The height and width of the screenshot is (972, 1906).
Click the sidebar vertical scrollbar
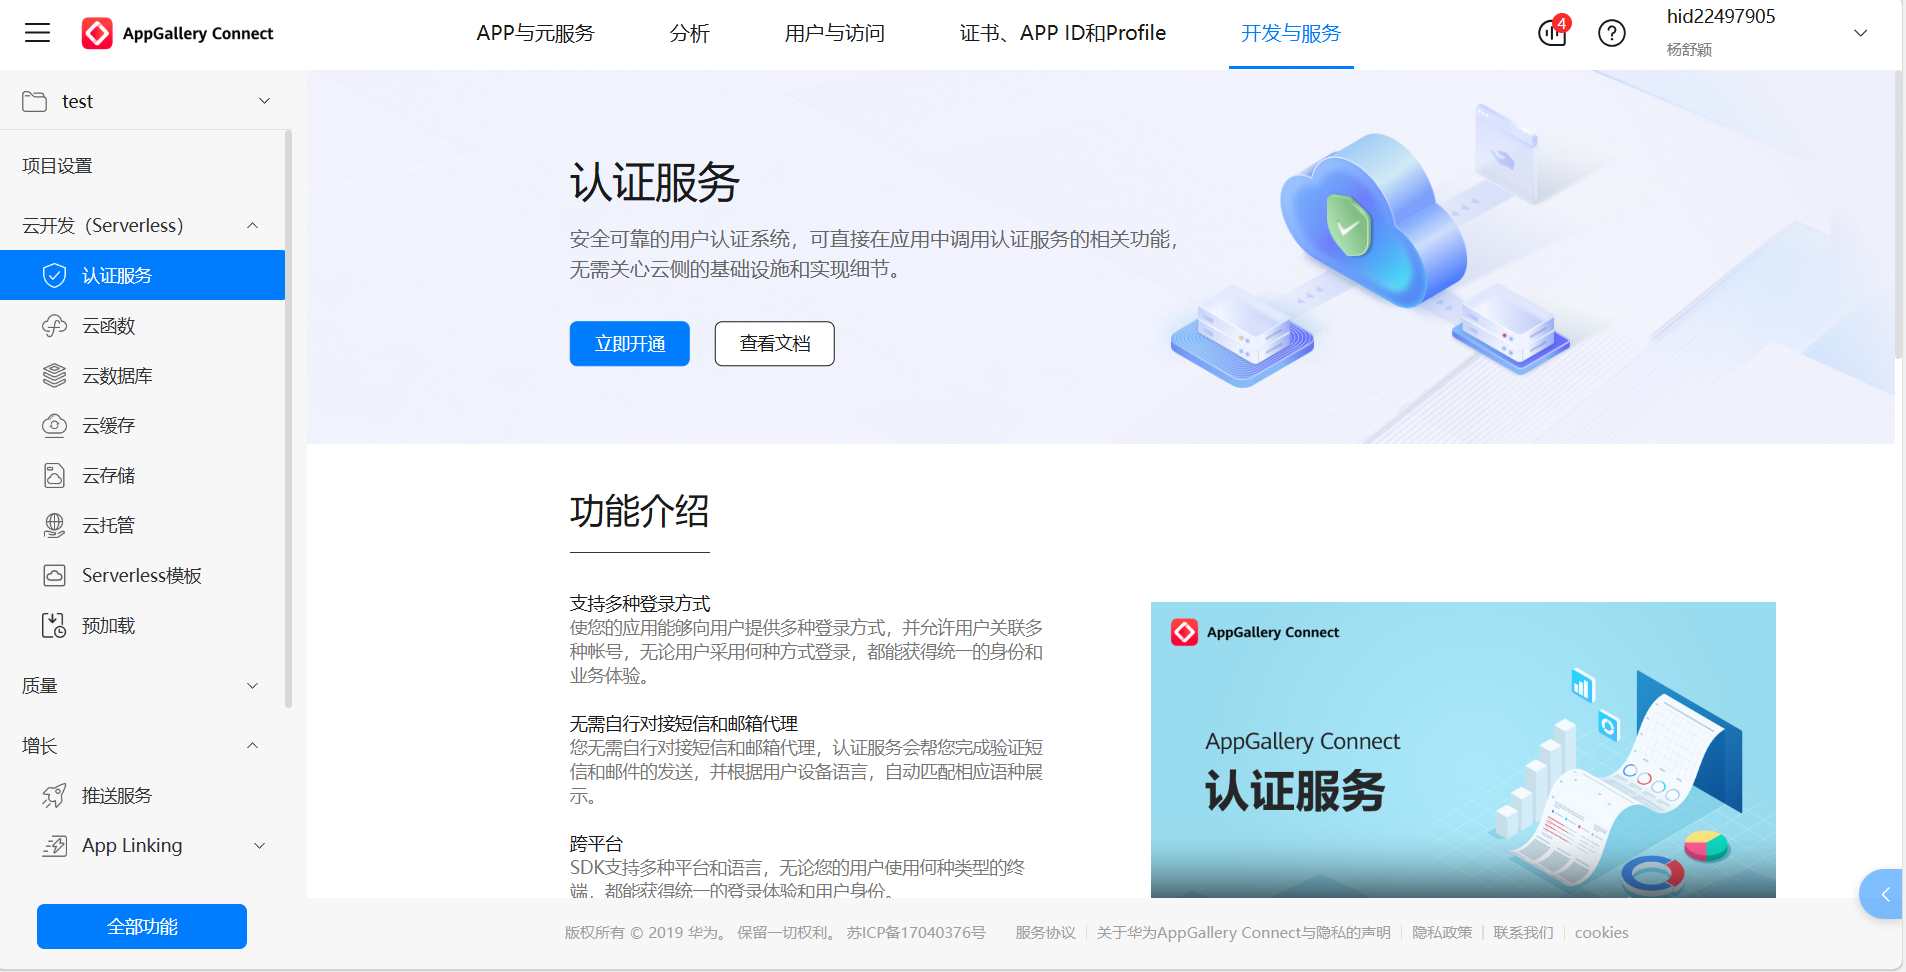(288, 419)
